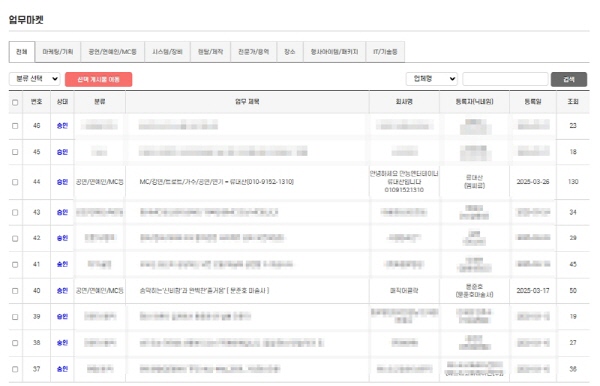Focus the search text field beside 업체명
600x386 pixels.
(505, 79)
